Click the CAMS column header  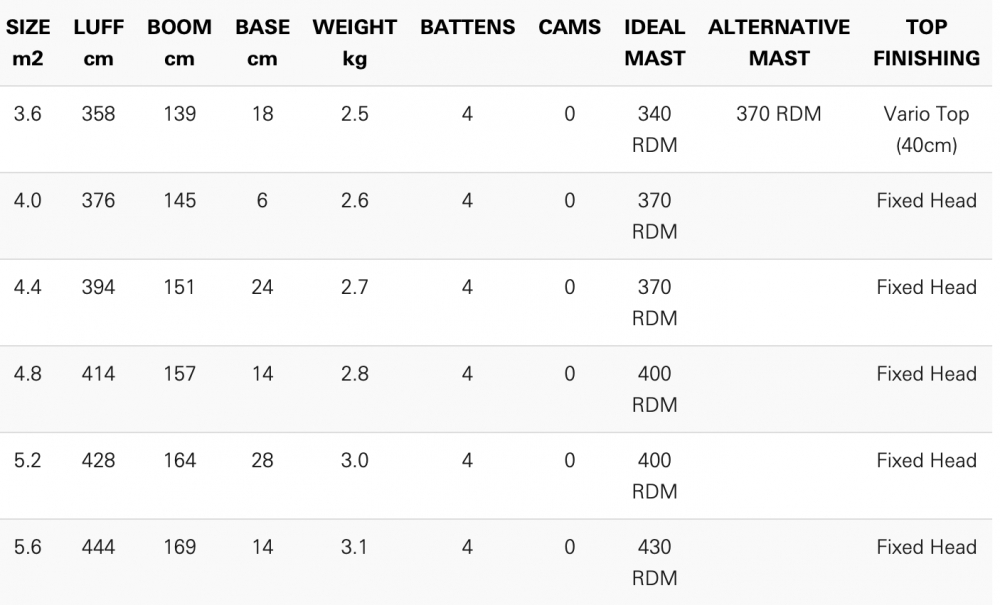(570, 28)
